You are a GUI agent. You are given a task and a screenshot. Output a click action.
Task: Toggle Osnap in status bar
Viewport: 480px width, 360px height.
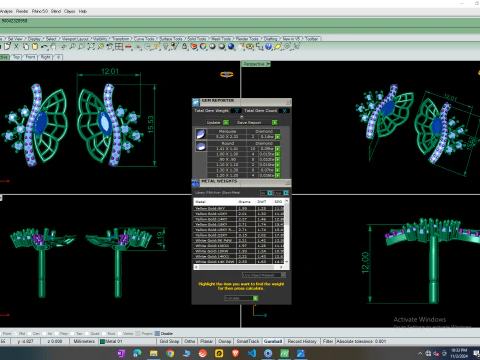tap(224, 341)
